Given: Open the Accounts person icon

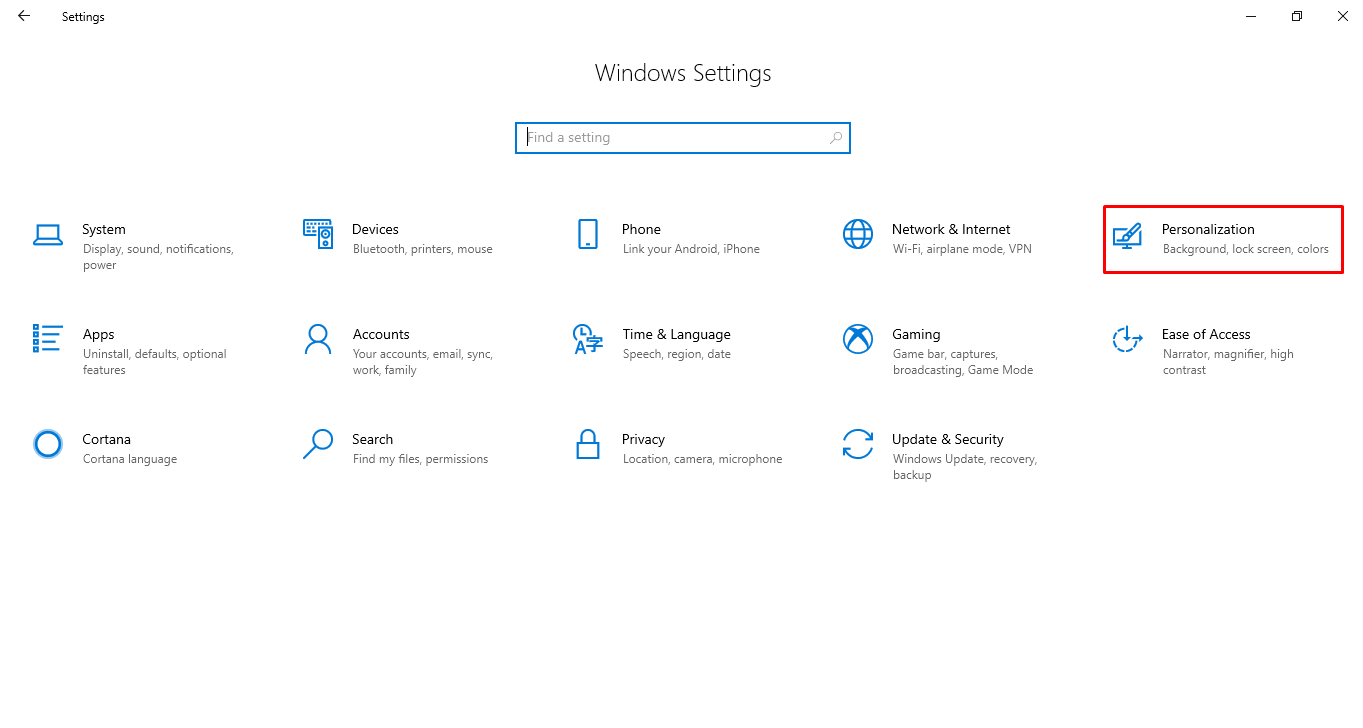Looking at the screenshot, I should point(318,339).
